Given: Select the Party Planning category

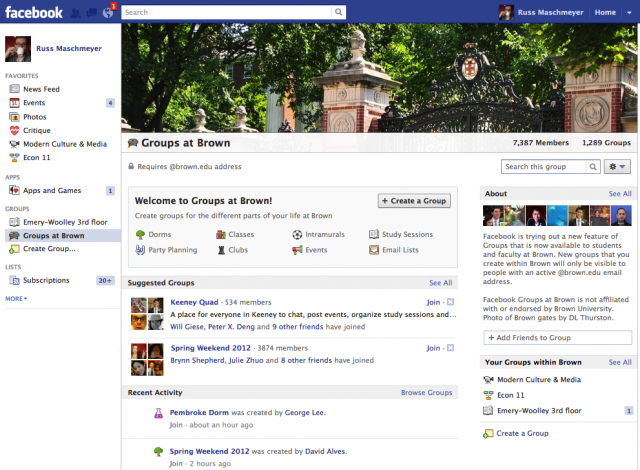Looking at the screenshot, I should (172, 250).
